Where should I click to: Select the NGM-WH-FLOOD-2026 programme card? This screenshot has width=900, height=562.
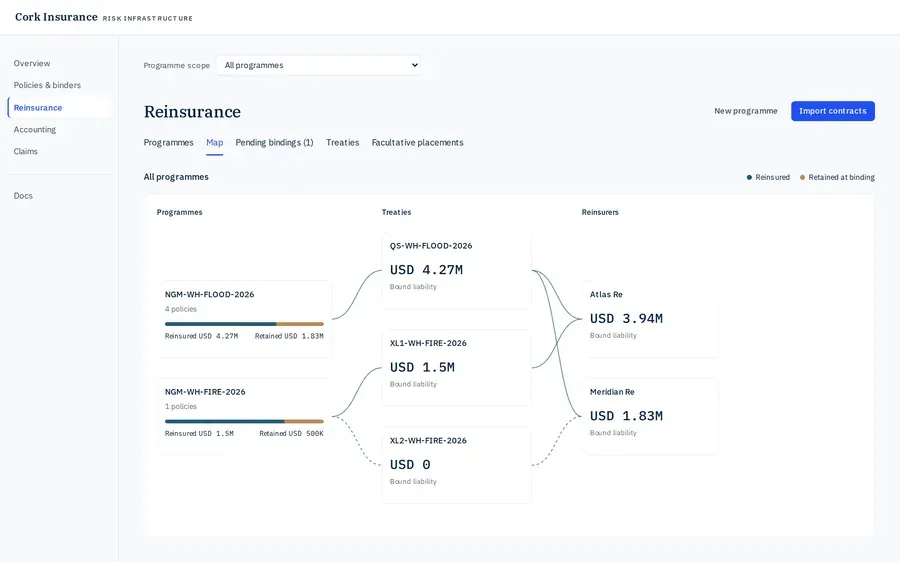click(x=245, y=319)
